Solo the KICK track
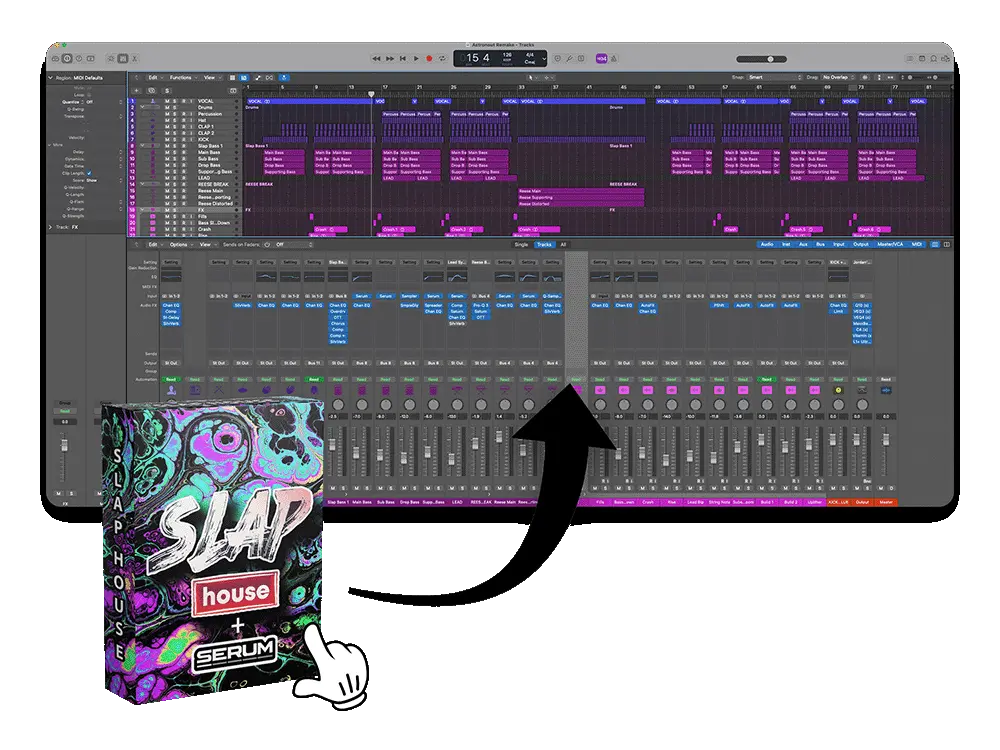Image resolution: width=1000 pixels, height=750 pixels. pyautogui.click(x=173, y=140)
